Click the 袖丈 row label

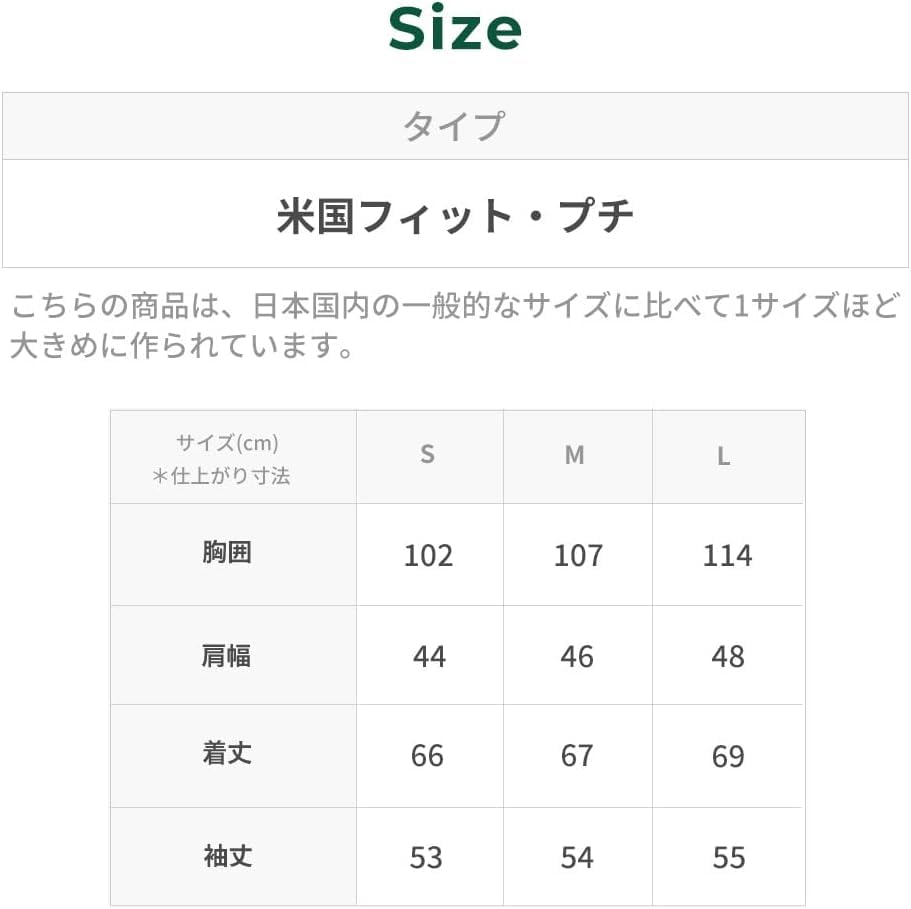tap(227, 857)
